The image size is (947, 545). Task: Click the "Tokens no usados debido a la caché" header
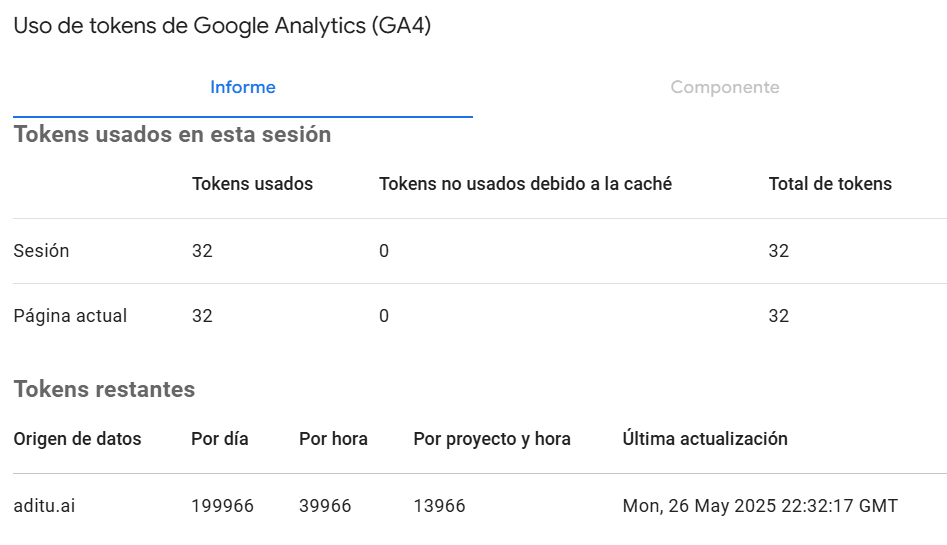525,184
